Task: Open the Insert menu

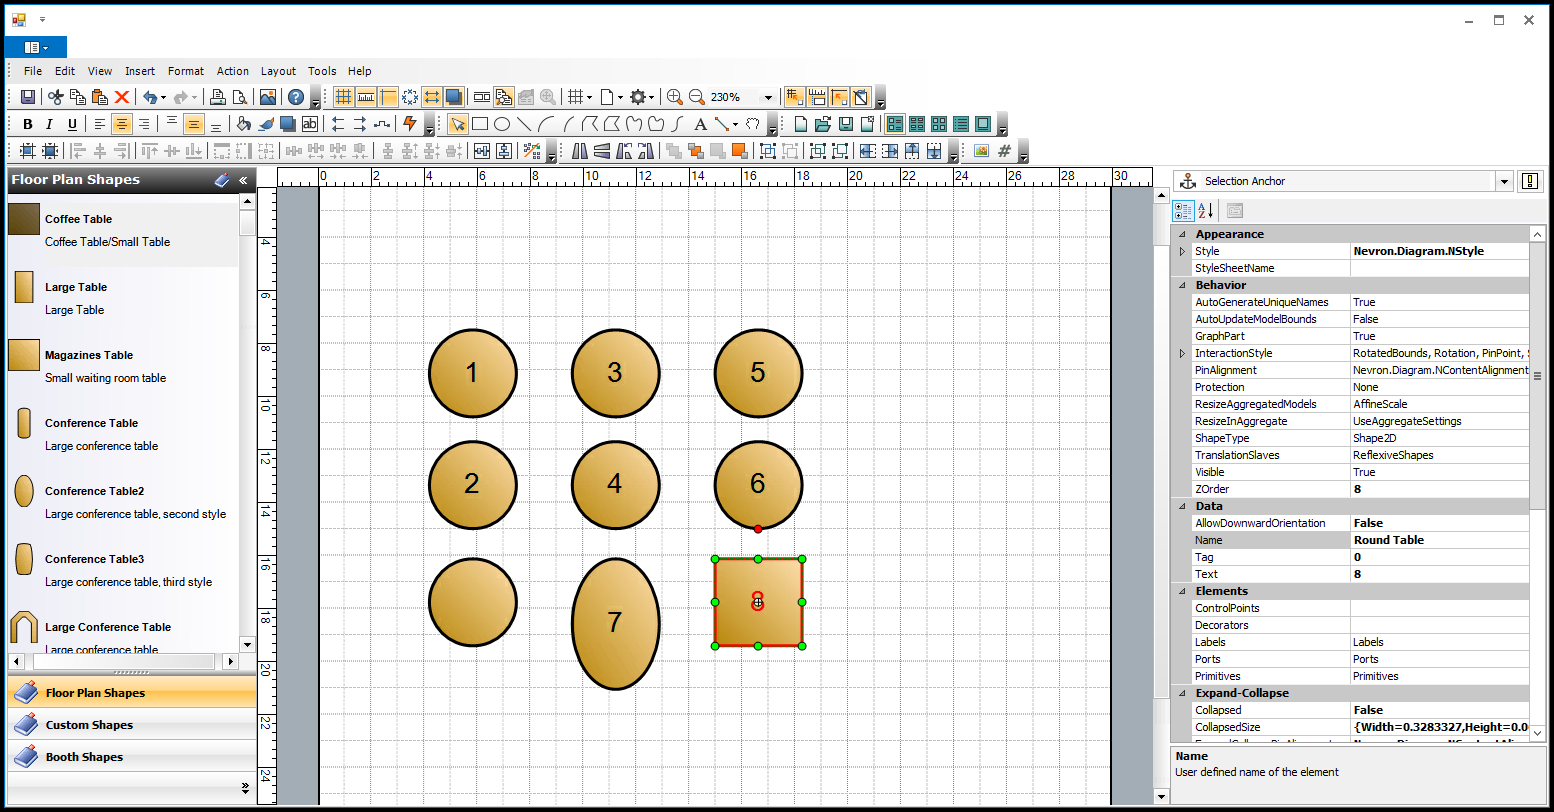Action: click(x=140, y=71)
